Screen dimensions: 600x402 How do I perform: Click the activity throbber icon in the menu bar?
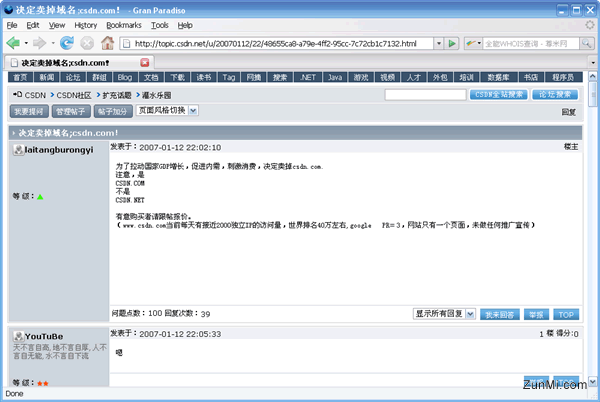pyautogui.click(x=590, y=25)
